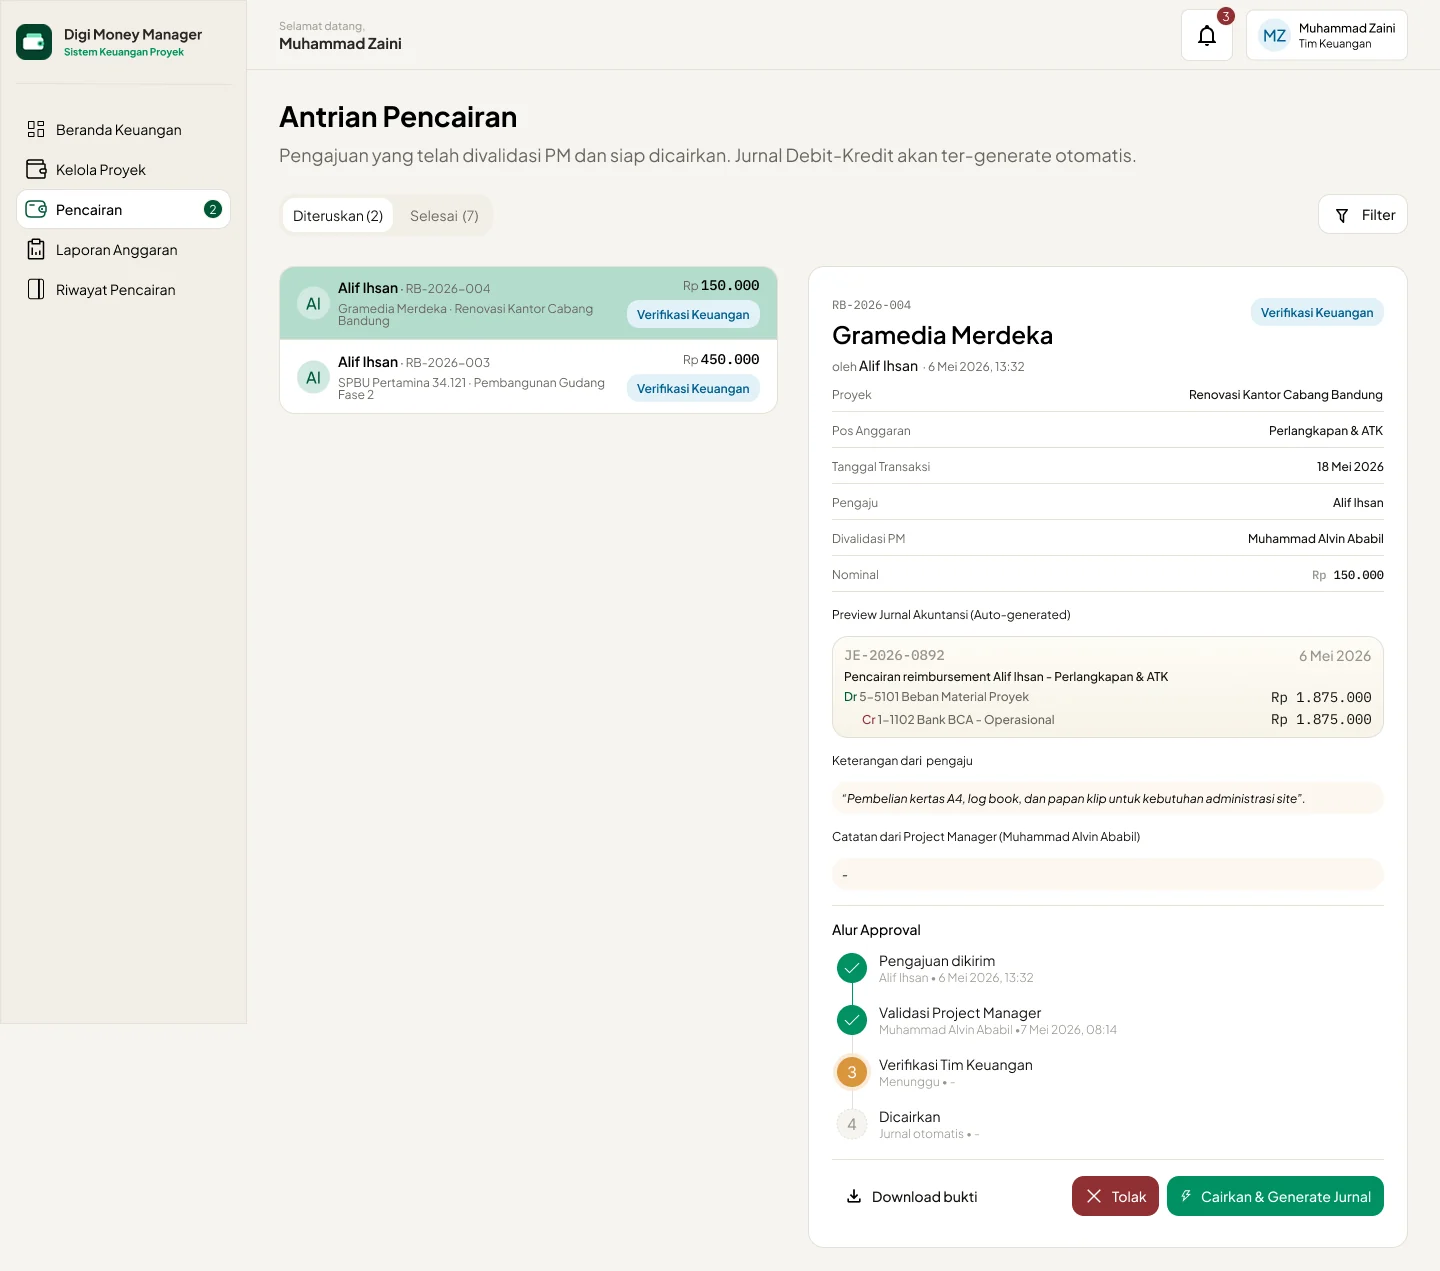Click Cr 1-1102 Bank BCA - Operasional line
This screenshot has width=1440, height=1271.
pos(1117,719)
